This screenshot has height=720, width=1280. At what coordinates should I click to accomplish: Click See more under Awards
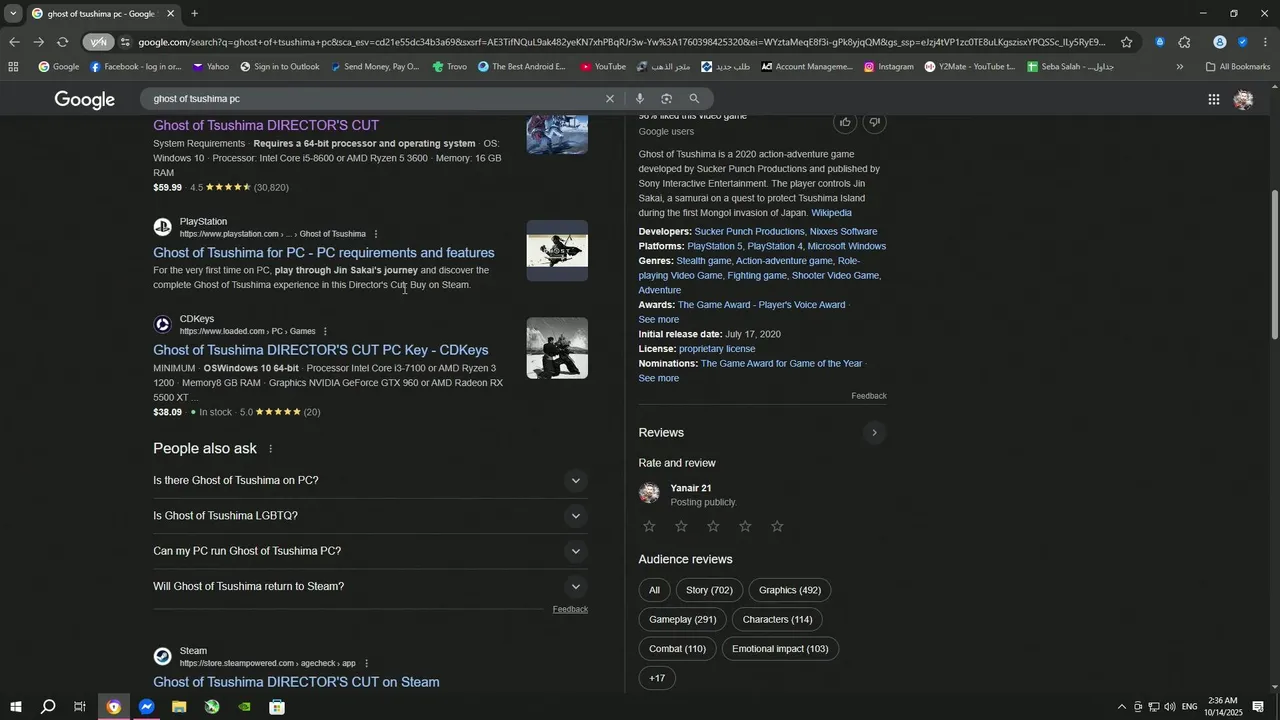pos(659,320)
